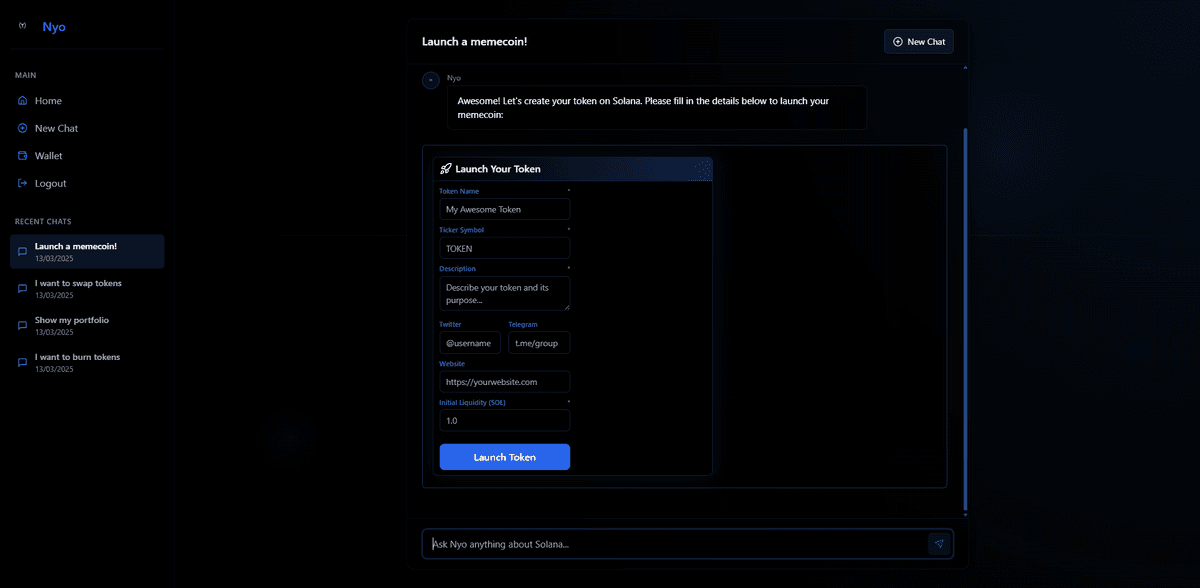The image size is (1200, 588).
Task: Click the Website field label
Action: pos(452,363)
